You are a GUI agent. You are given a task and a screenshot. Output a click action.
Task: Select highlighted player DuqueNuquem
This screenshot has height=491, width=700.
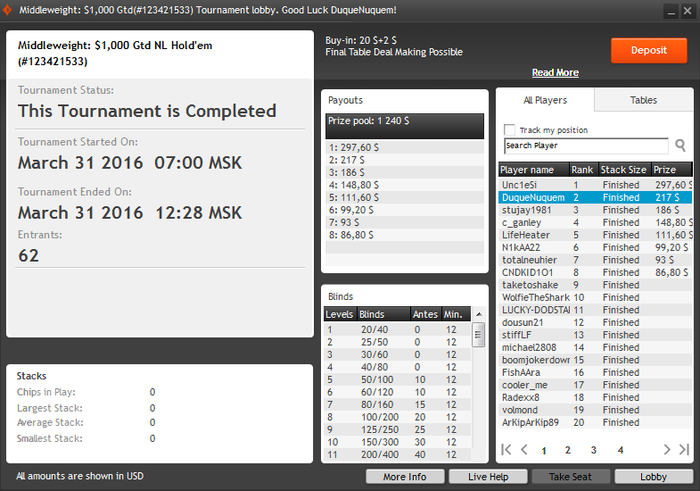pos(595,197)
